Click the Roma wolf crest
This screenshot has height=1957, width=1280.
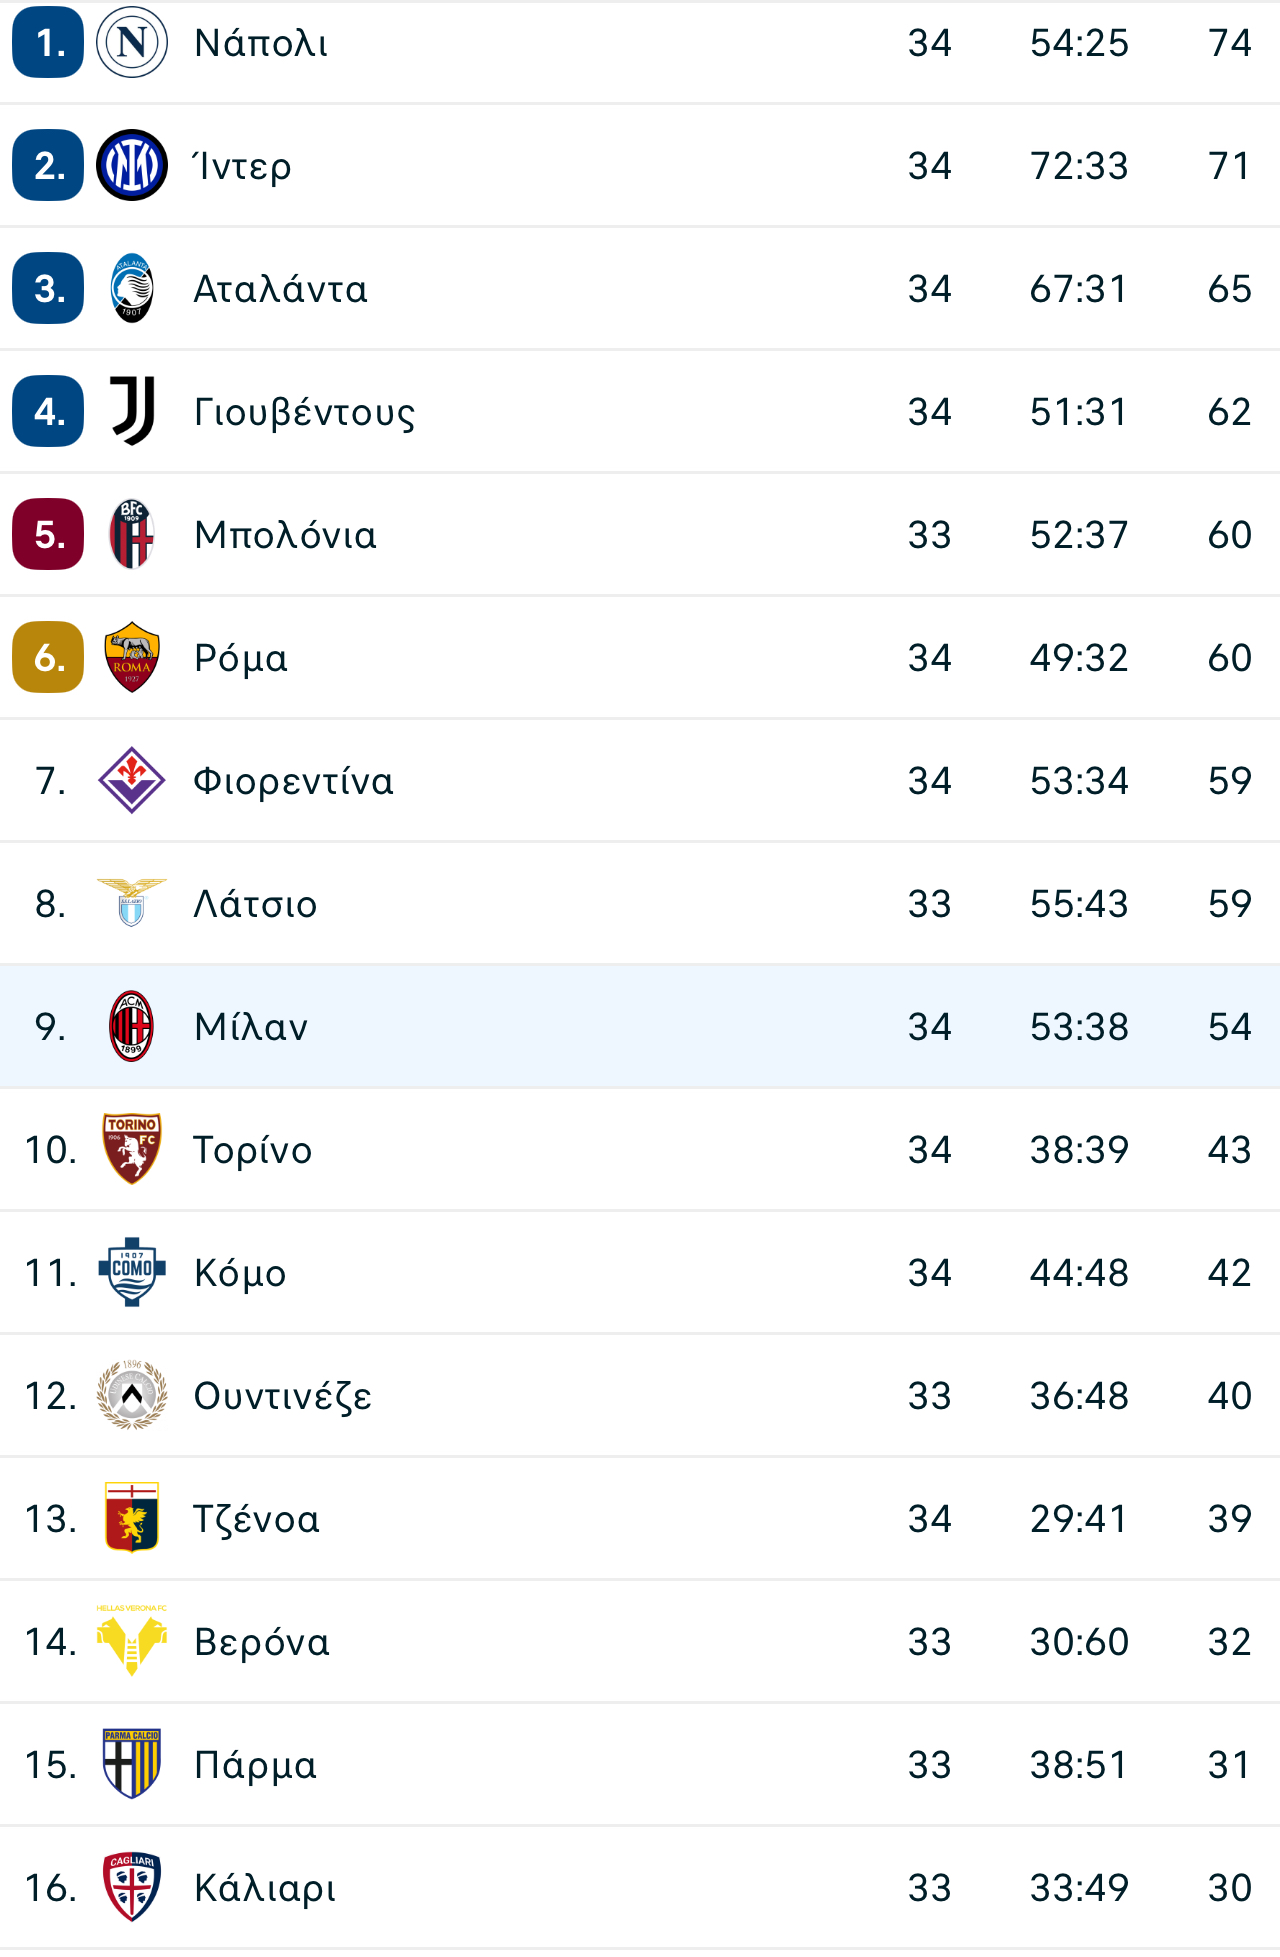click(132, 657)
